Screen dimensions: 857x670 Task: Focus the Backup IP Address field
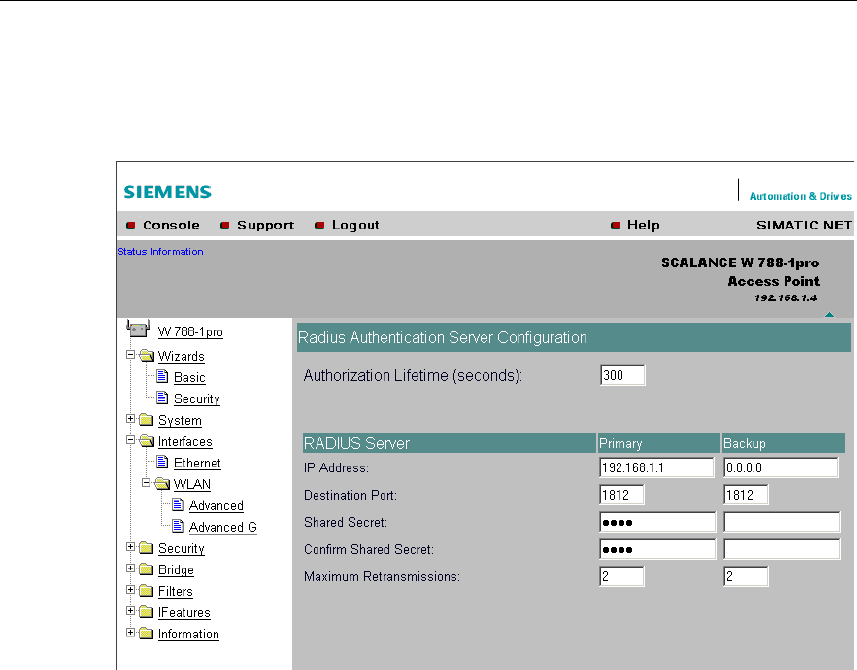781,467
